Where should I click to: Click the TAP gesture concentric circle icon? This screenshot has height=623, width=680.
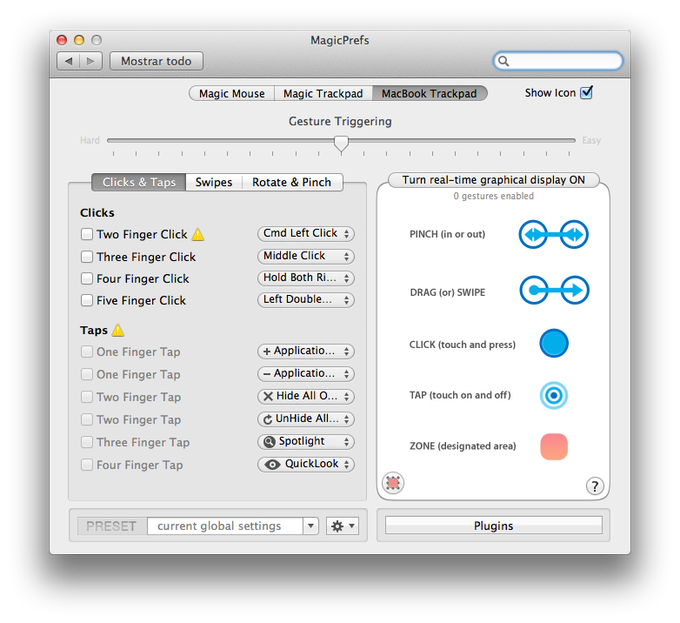click(554, 395)
